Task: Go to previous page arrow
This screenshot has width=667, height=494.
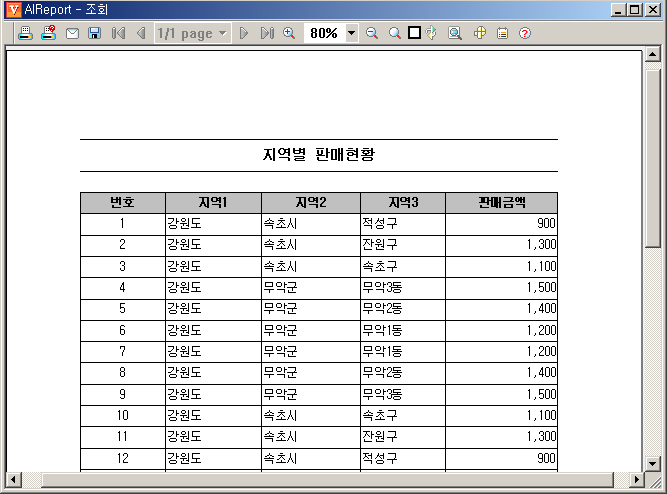Action: (x=141, y=33)
